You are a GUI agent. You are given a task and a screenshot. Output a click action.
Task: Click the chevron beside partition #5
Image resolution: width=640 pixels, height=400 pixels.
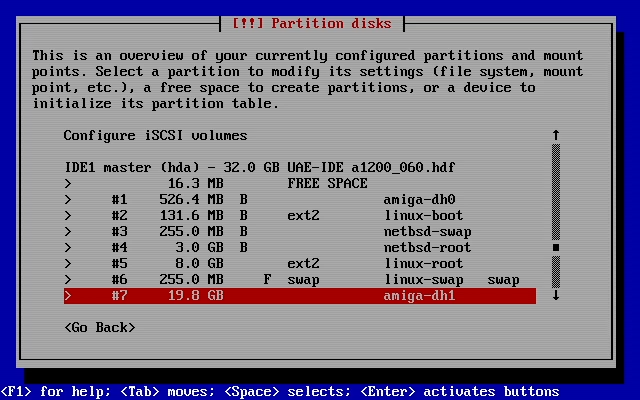(x=68, y=264)
